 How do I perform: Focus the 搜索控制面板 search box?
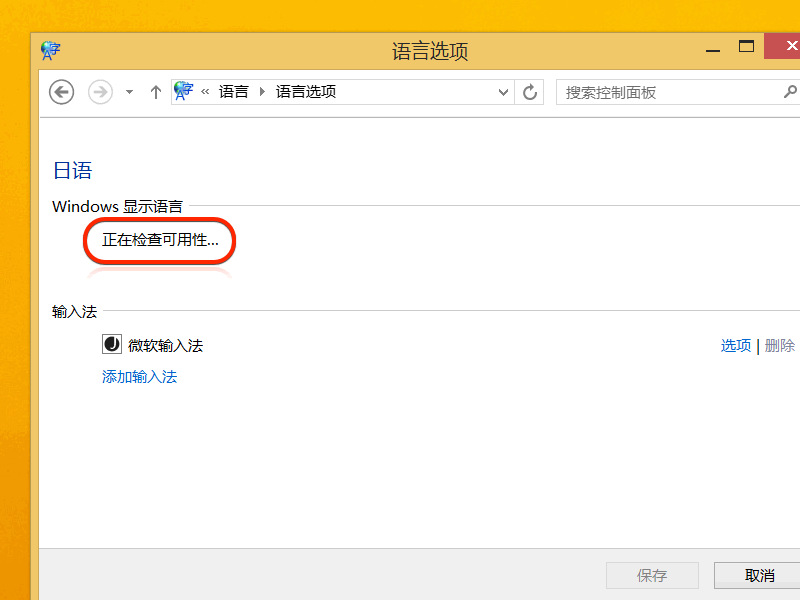pos(665,92)
